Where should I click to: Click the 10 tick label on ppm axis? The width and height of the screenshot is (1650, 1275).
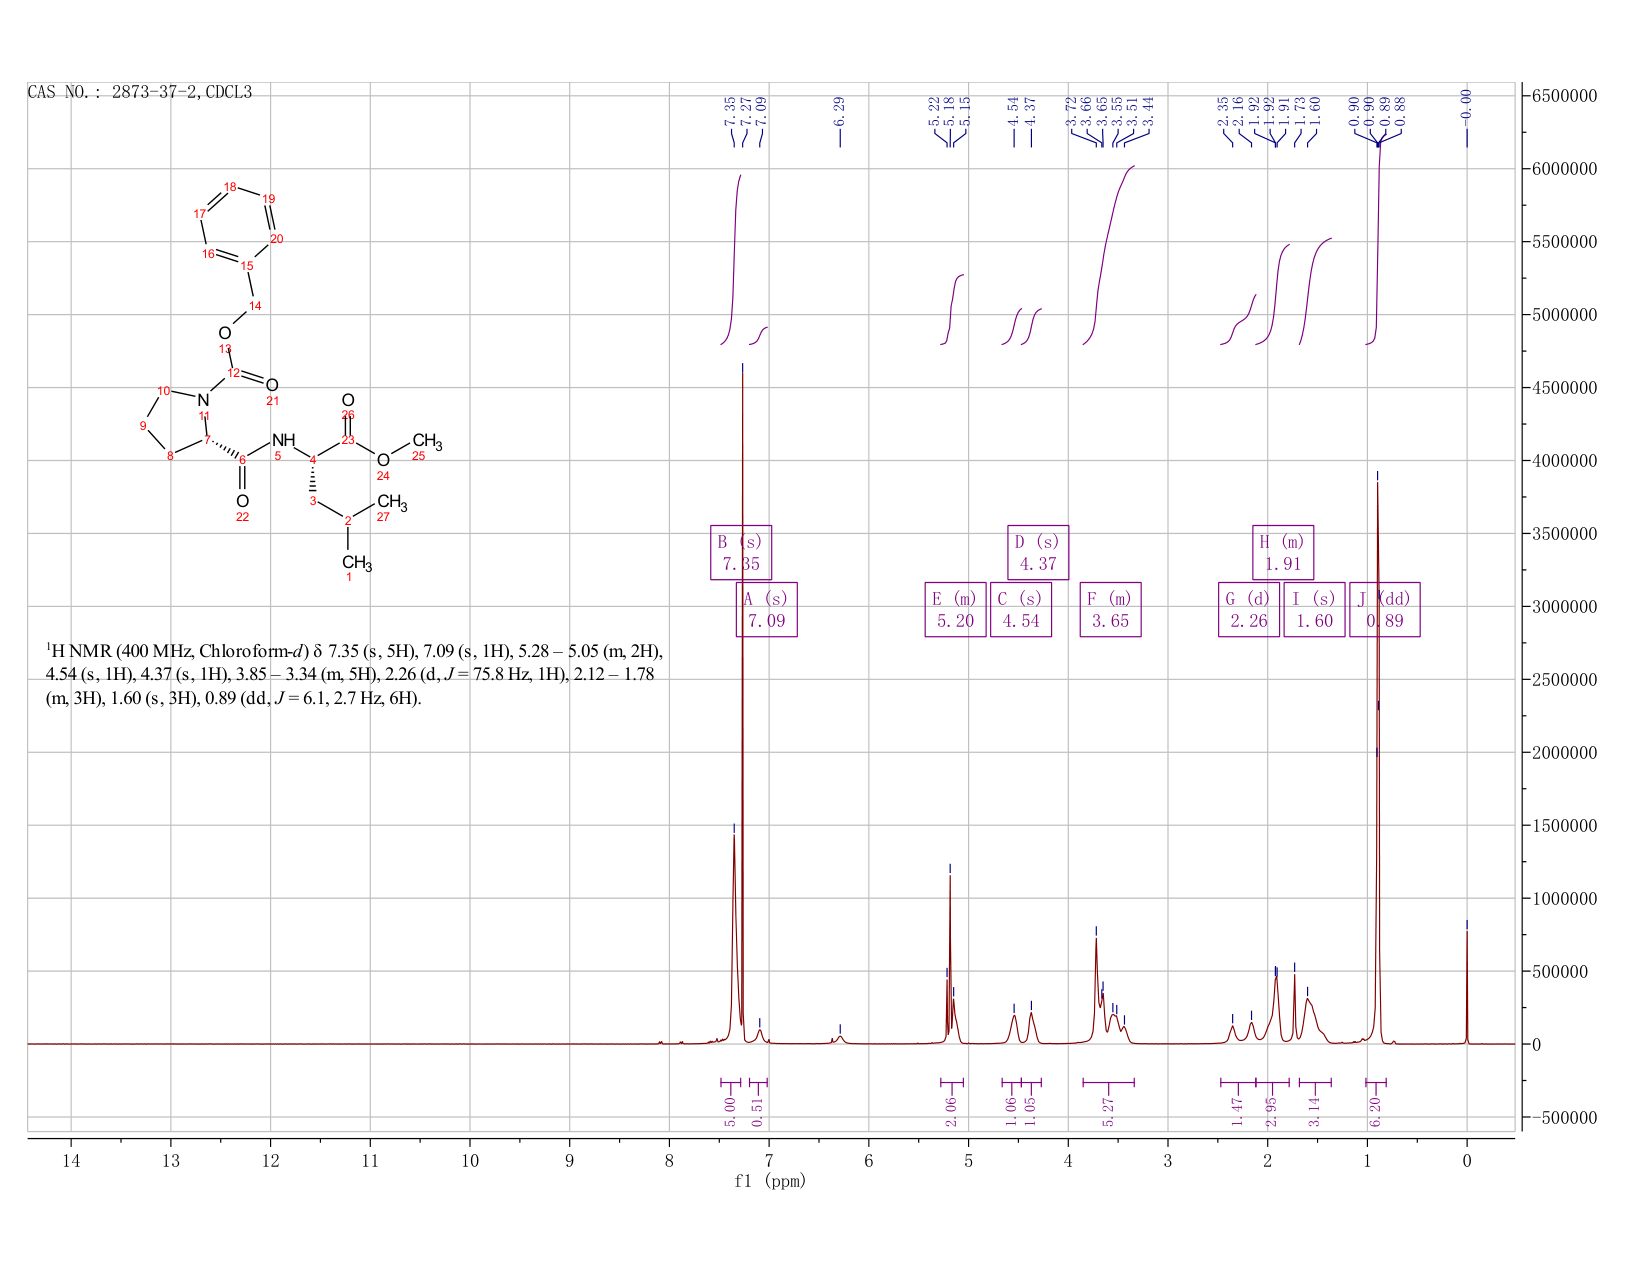pos(469,1160)
